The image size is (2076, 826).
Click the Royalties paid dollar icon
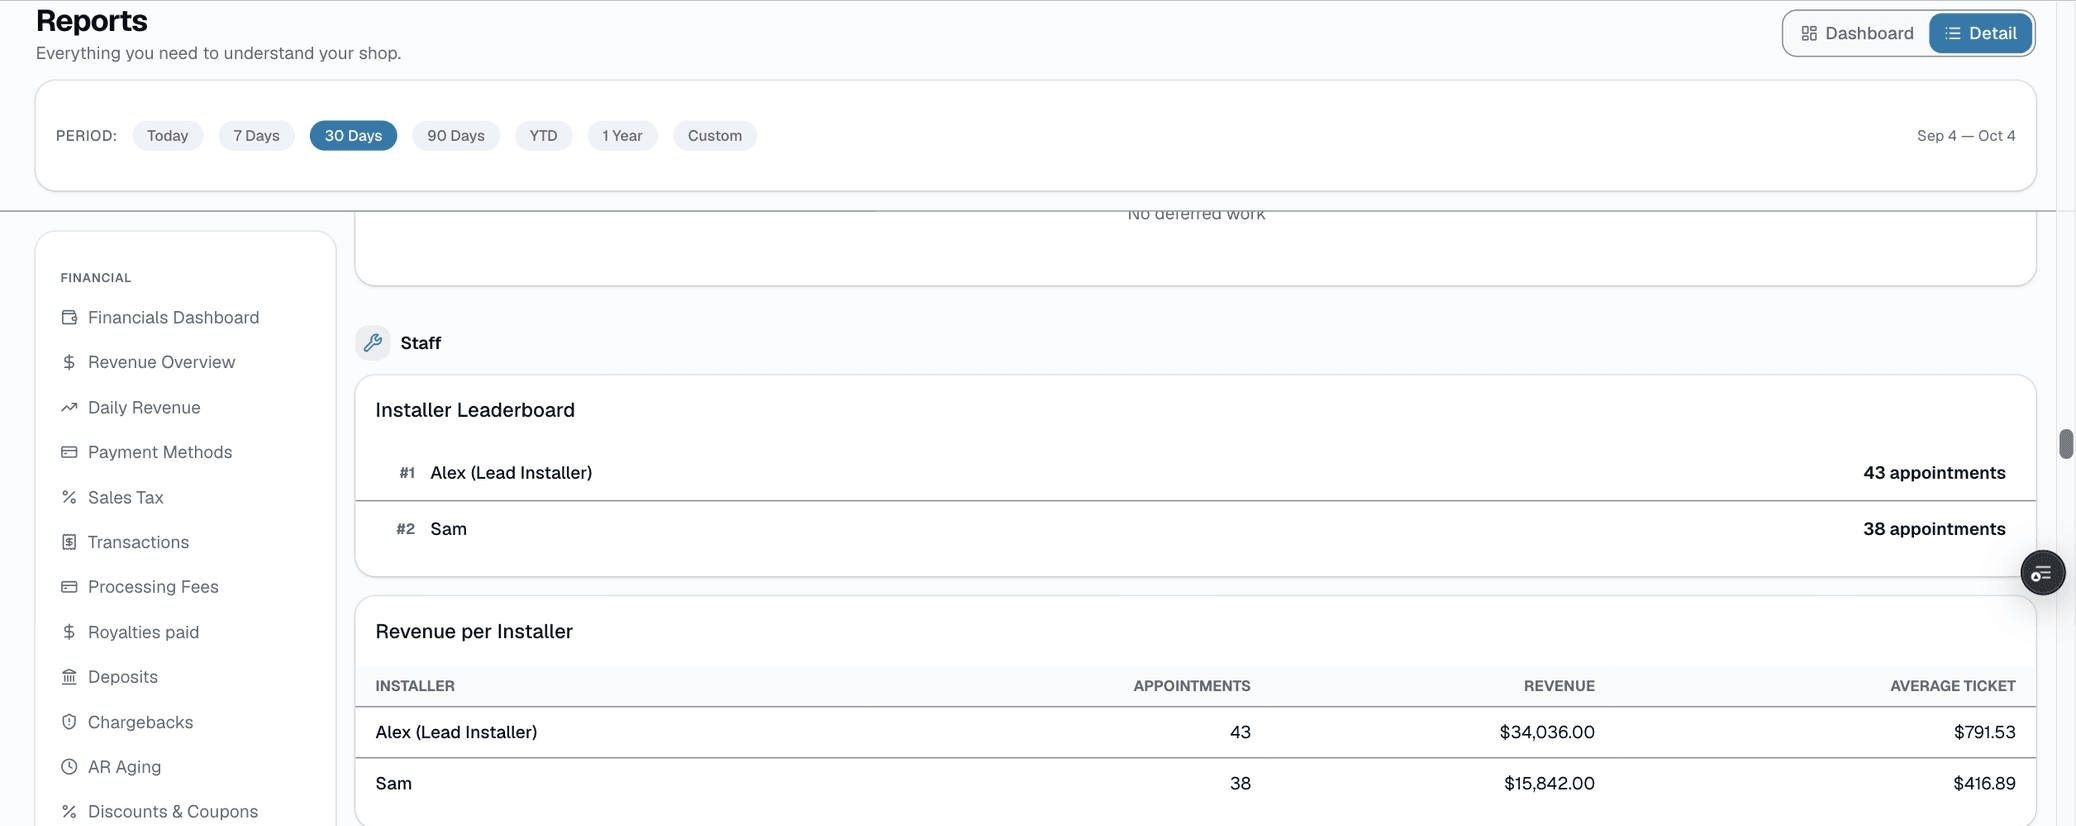[x=69, y=632]
